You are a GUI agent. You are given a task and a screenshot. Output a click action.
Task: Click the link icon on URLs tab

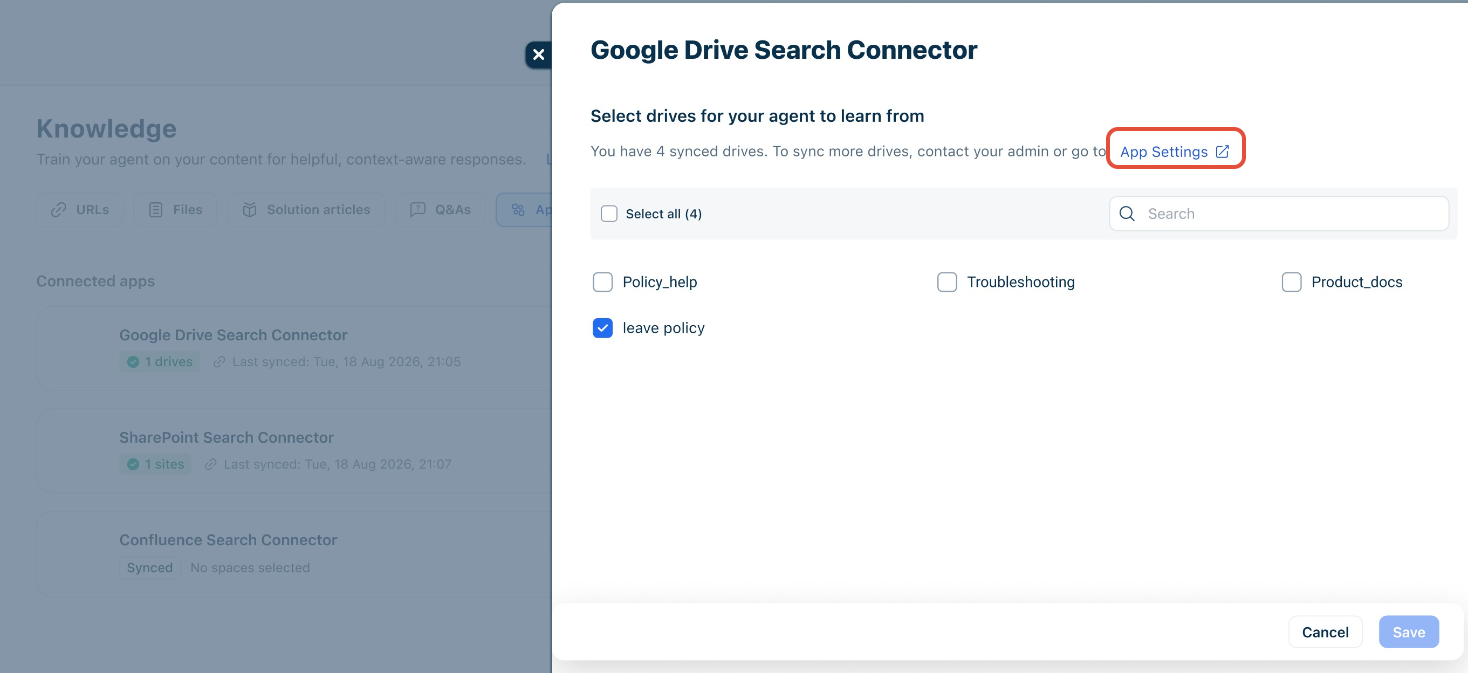point(59,210)
